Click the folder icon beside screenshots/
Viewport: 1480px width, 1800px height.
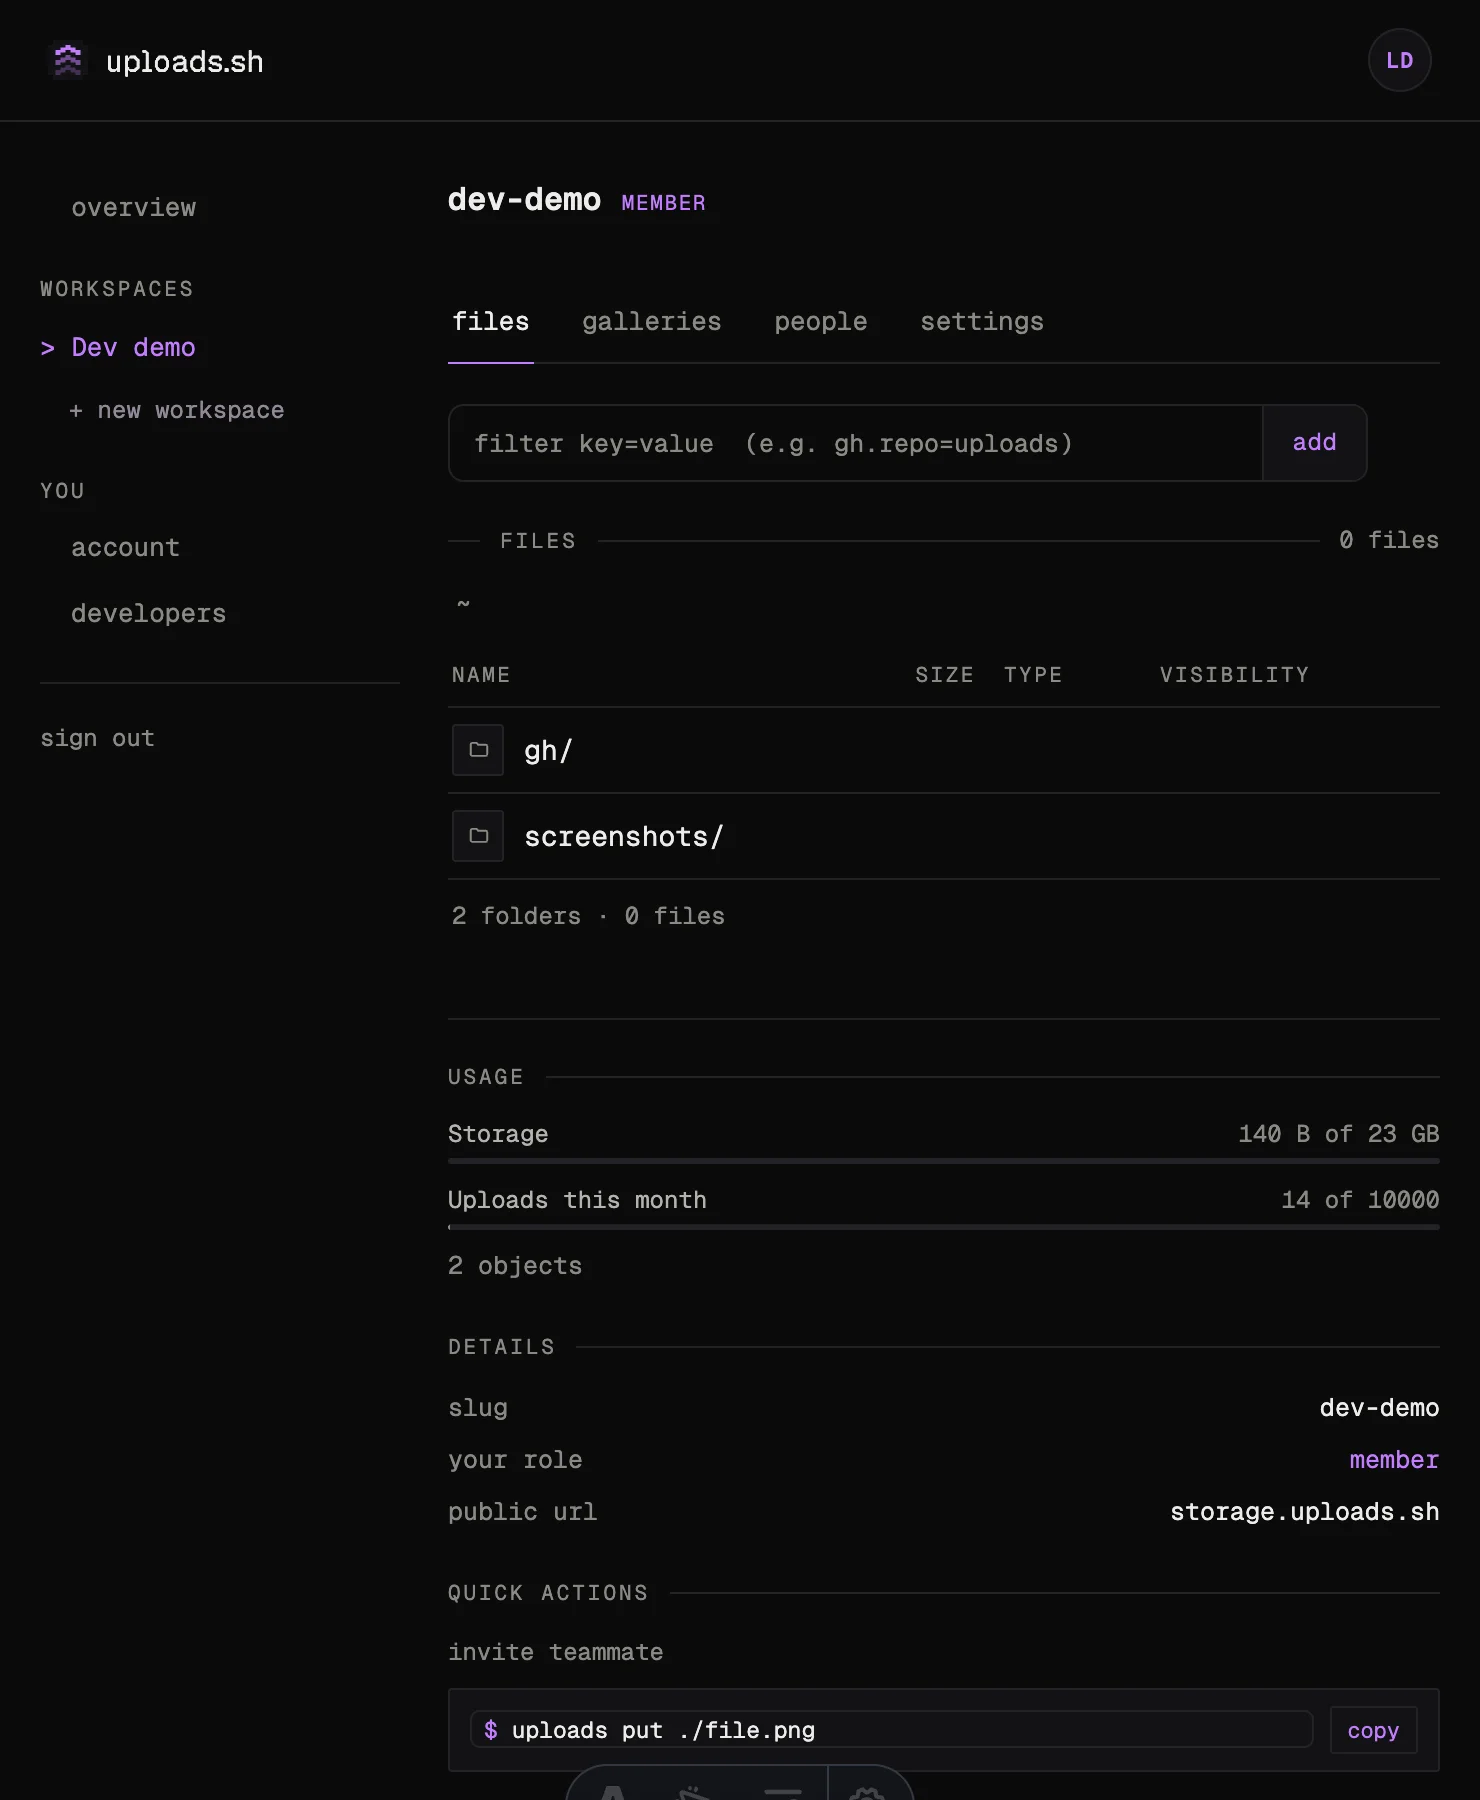pyautogui.click(x=478, y=836)
